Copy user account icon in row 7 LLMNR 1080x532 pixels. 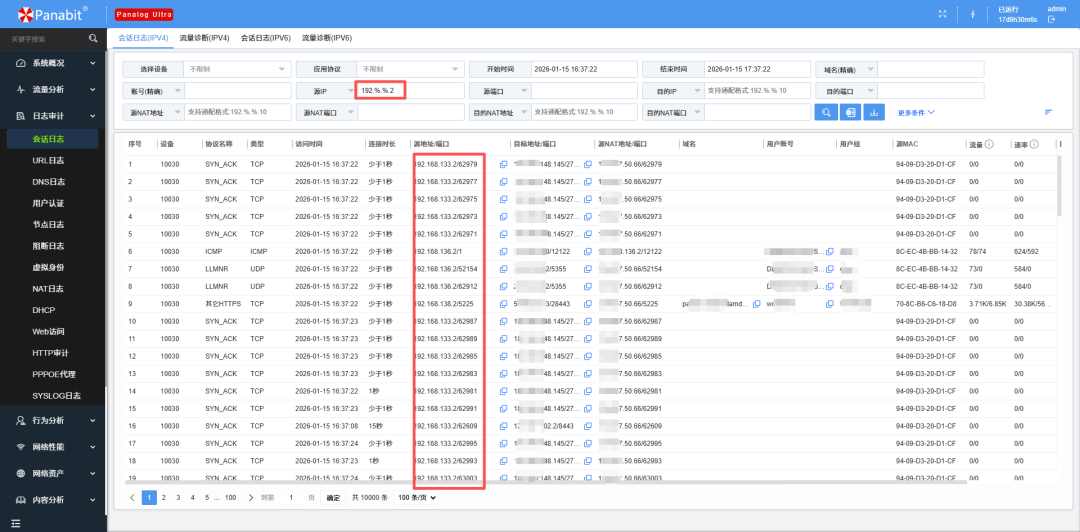(x=830, y=269)
